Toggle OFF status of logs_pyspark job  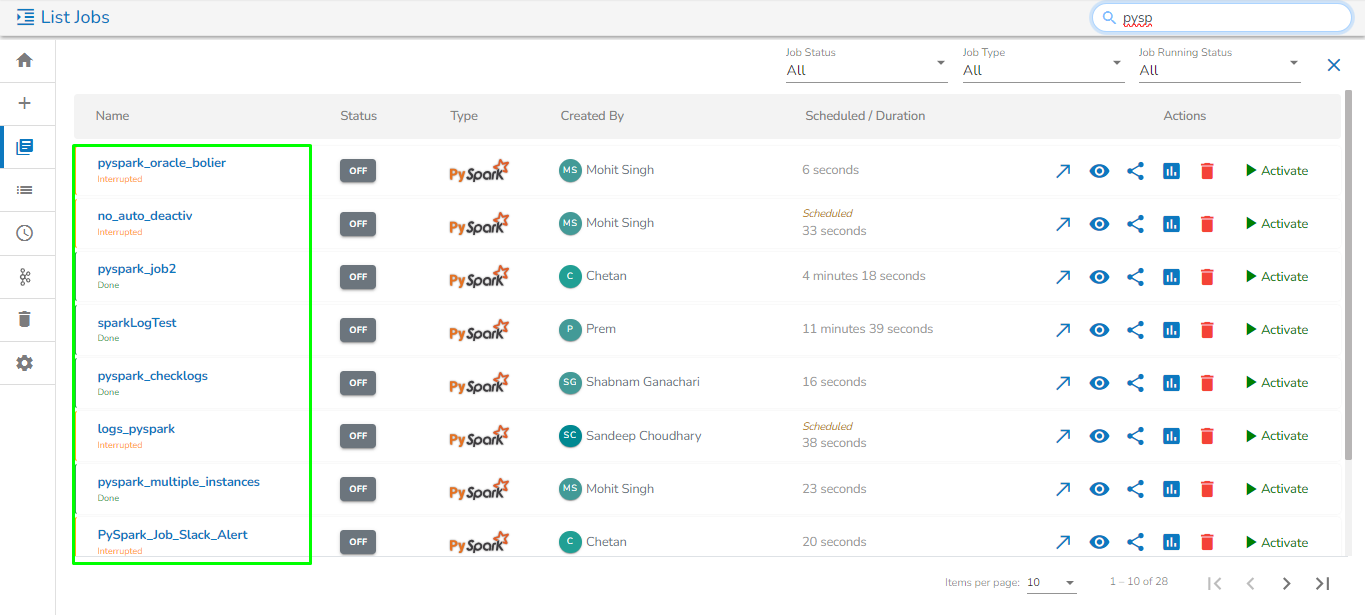click(x=358, y=436)
